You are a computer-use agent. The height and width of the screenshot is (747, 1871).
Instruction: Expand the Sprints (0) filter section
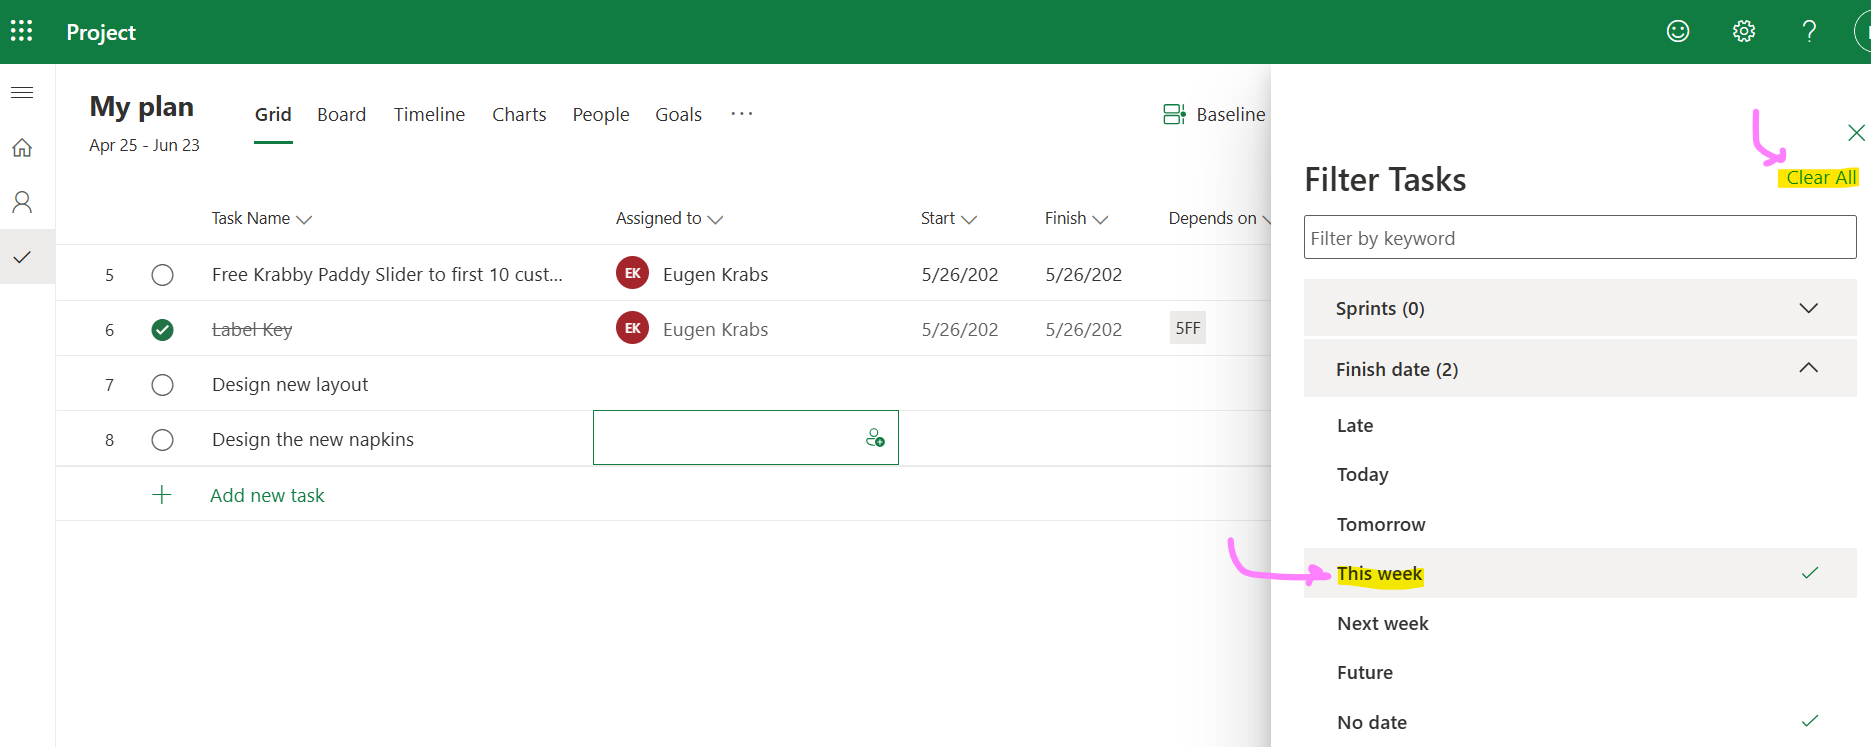[1580, 308]
